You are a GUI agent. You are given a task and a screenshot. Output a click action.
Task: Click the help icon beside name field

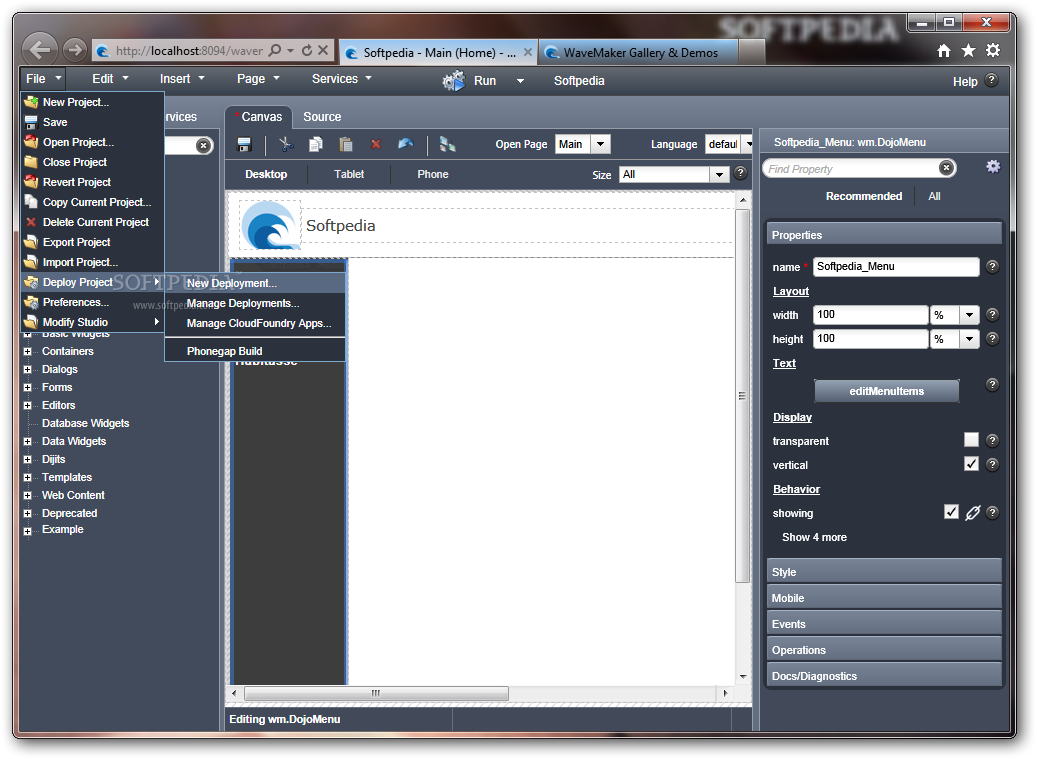(992, 266)
